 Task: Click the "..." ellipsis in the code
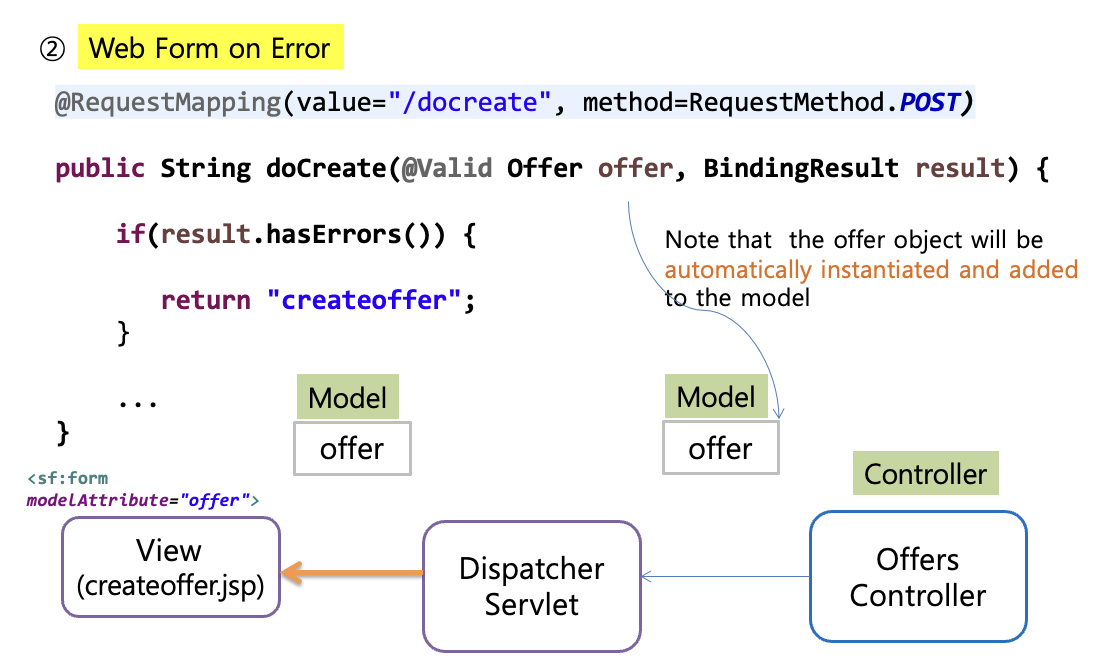pos(138,404)
